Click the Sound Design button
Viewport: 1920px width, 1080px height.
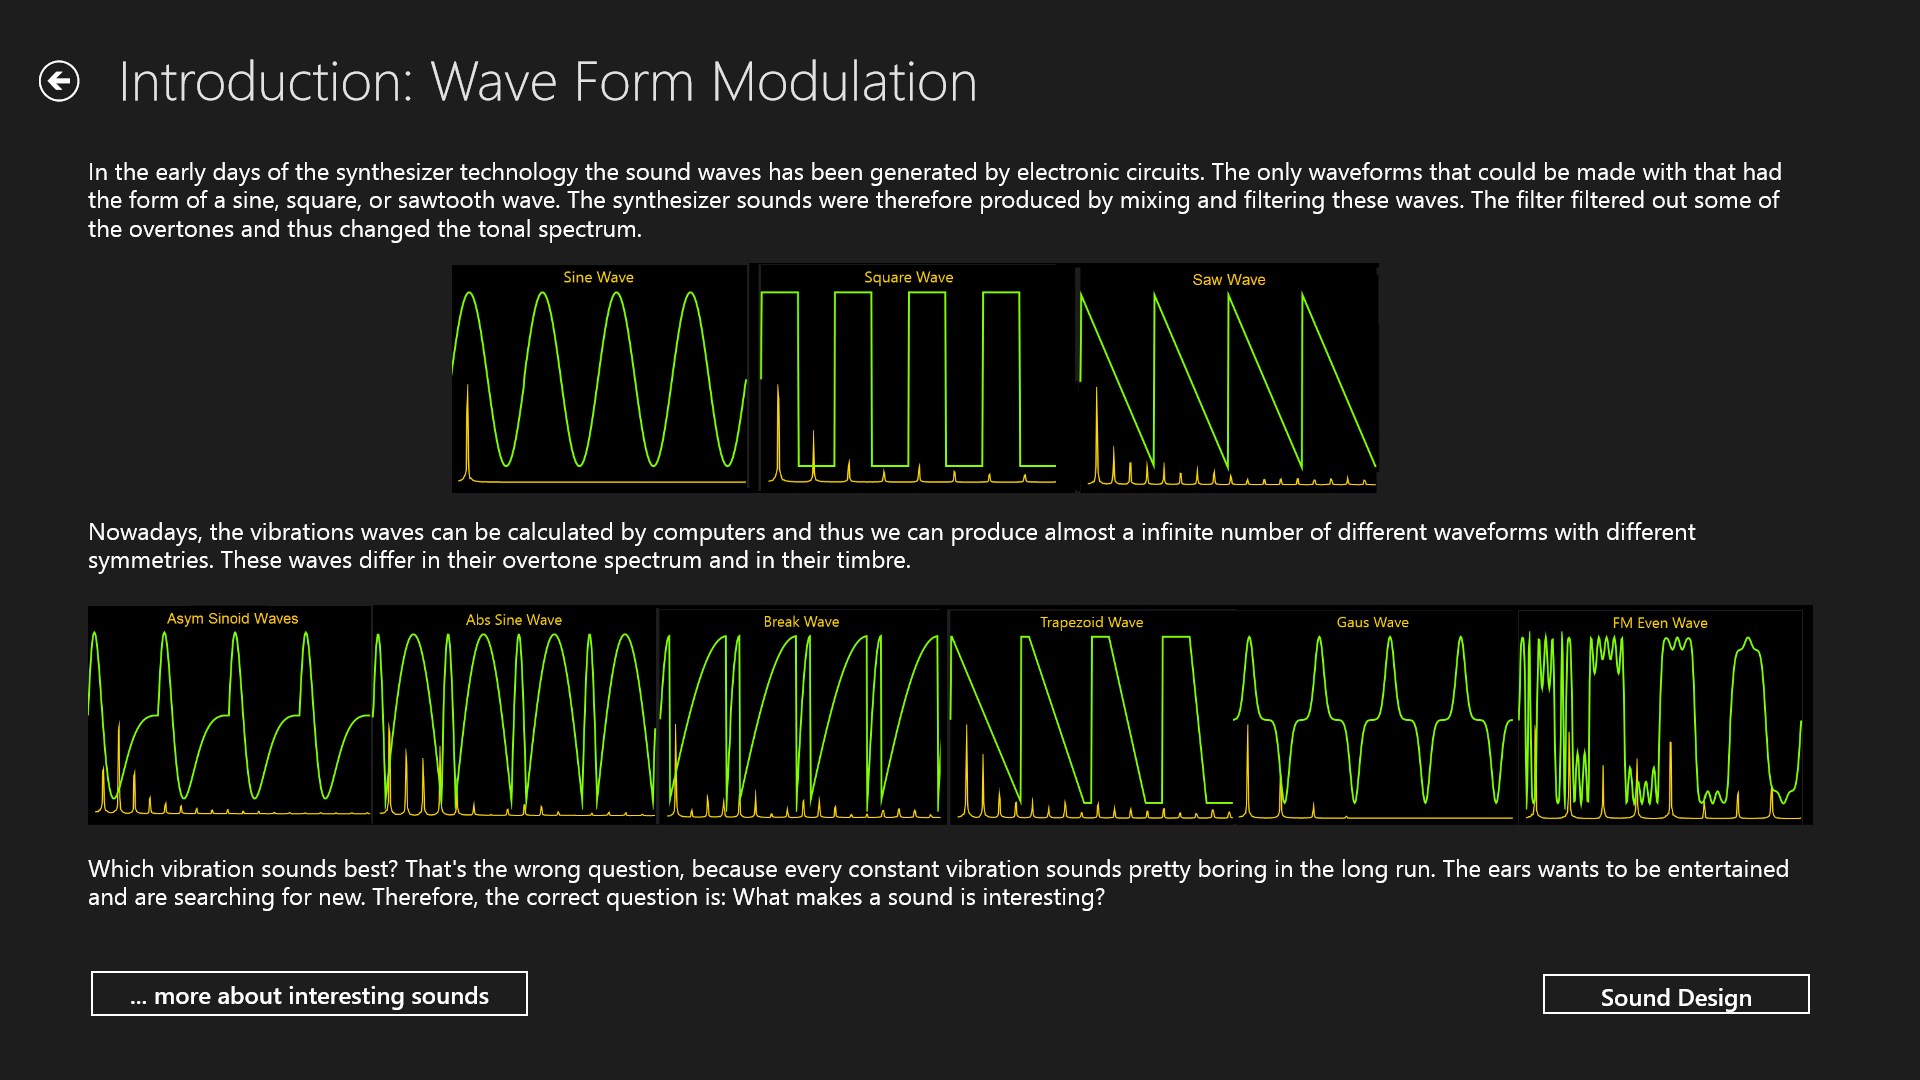click(x=1675, y=995)
